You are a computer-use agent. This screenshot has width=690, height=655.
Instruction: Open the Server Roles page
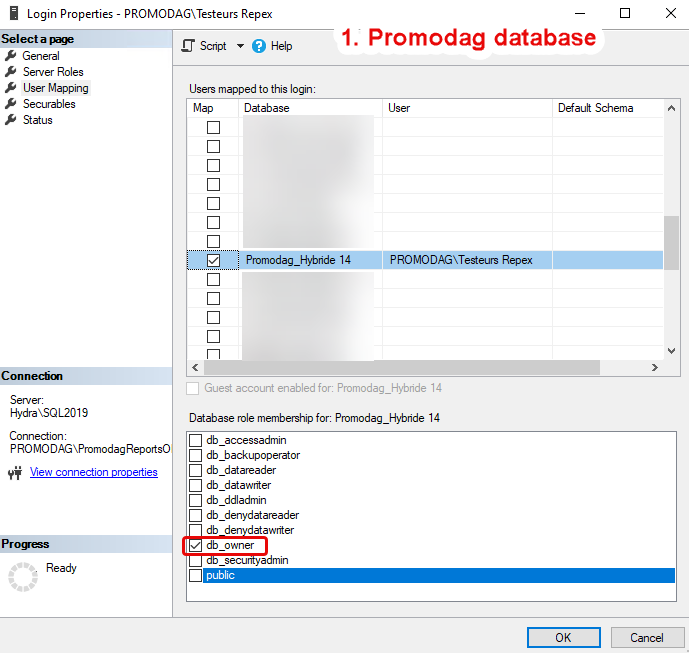coord(53,72)
